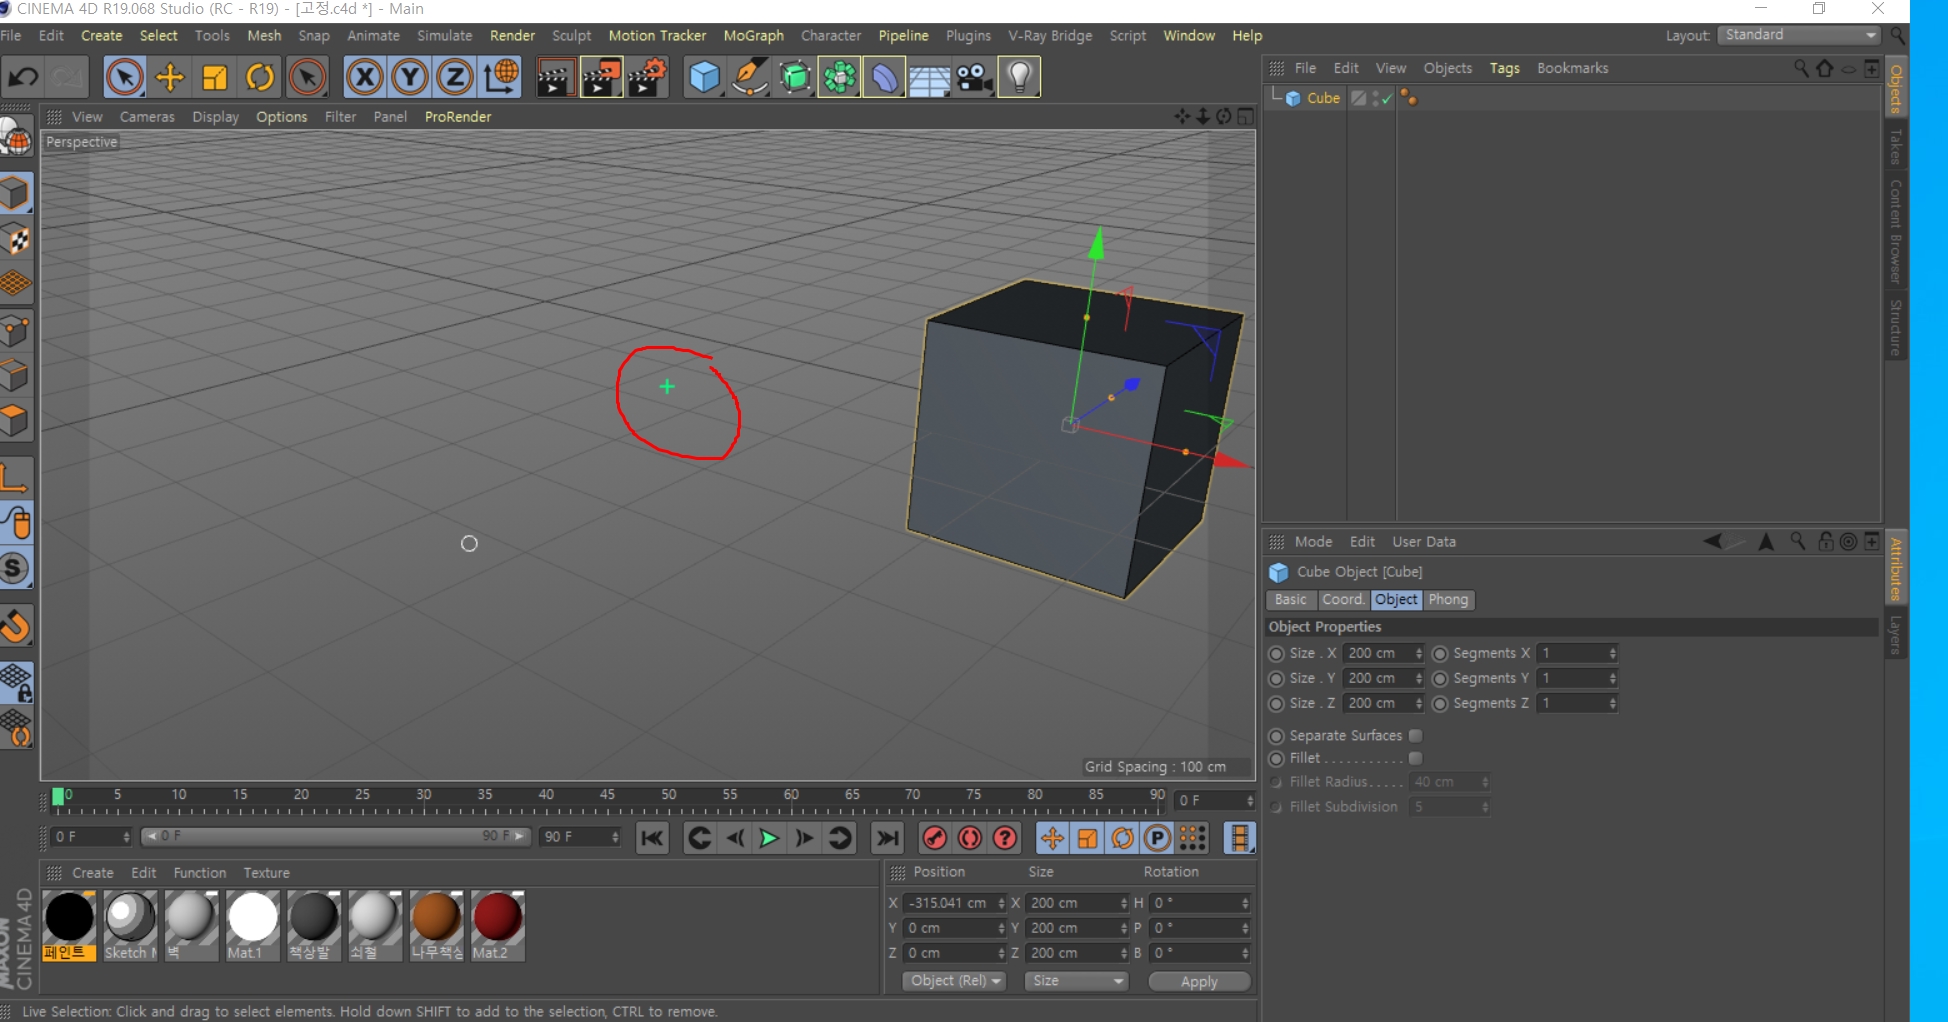1948x1022 pixels.
Task: Add a Camera object icon
Action: [x=974, y=78]
